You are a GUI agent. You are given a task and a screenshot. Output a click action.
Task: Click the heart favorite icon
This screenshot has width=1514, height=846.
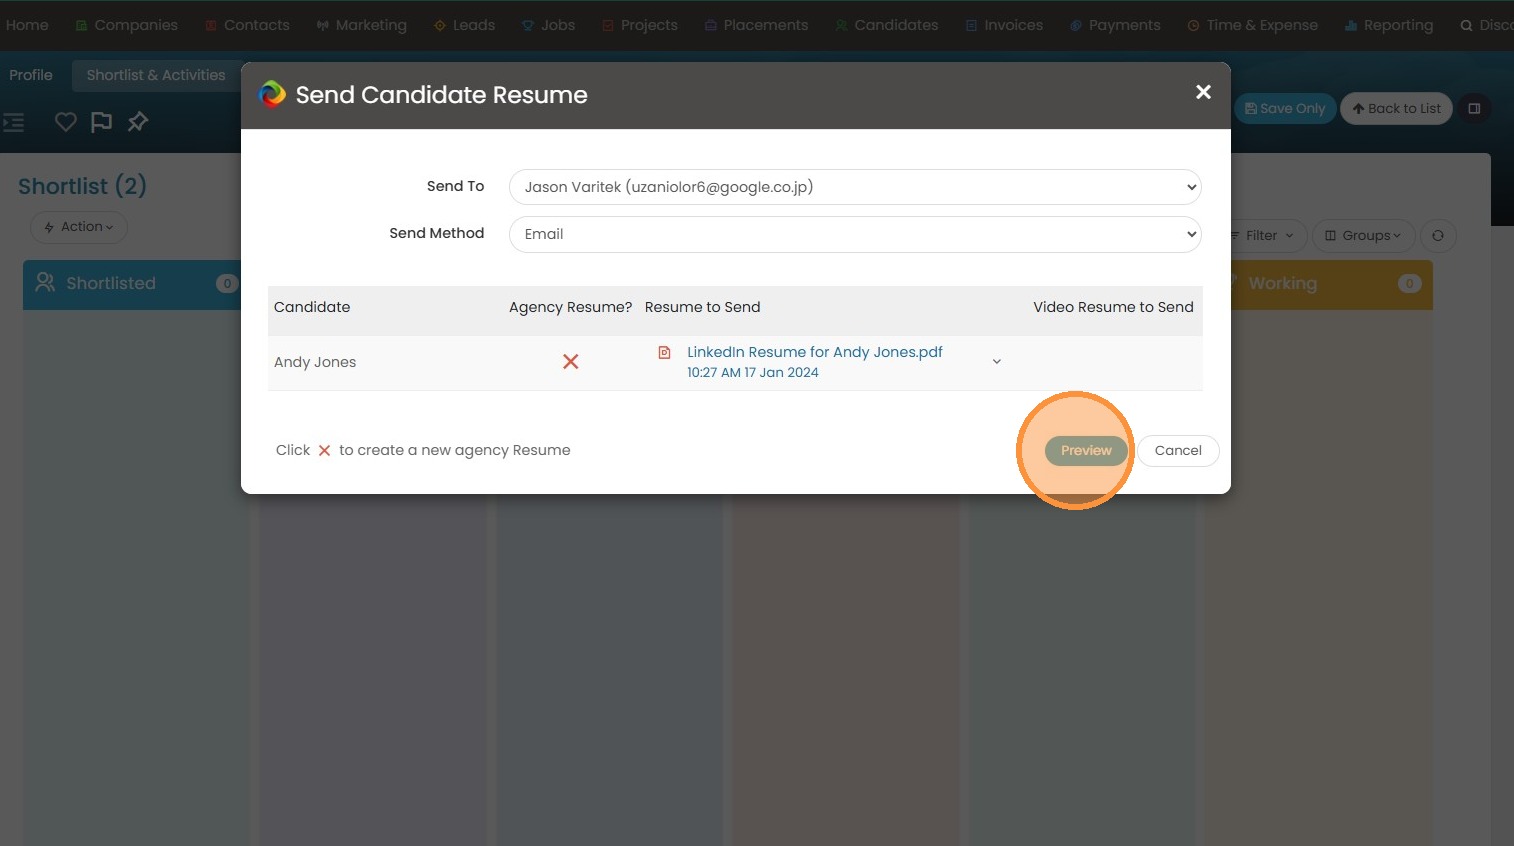pyautogui.click(x=66, y=122)
